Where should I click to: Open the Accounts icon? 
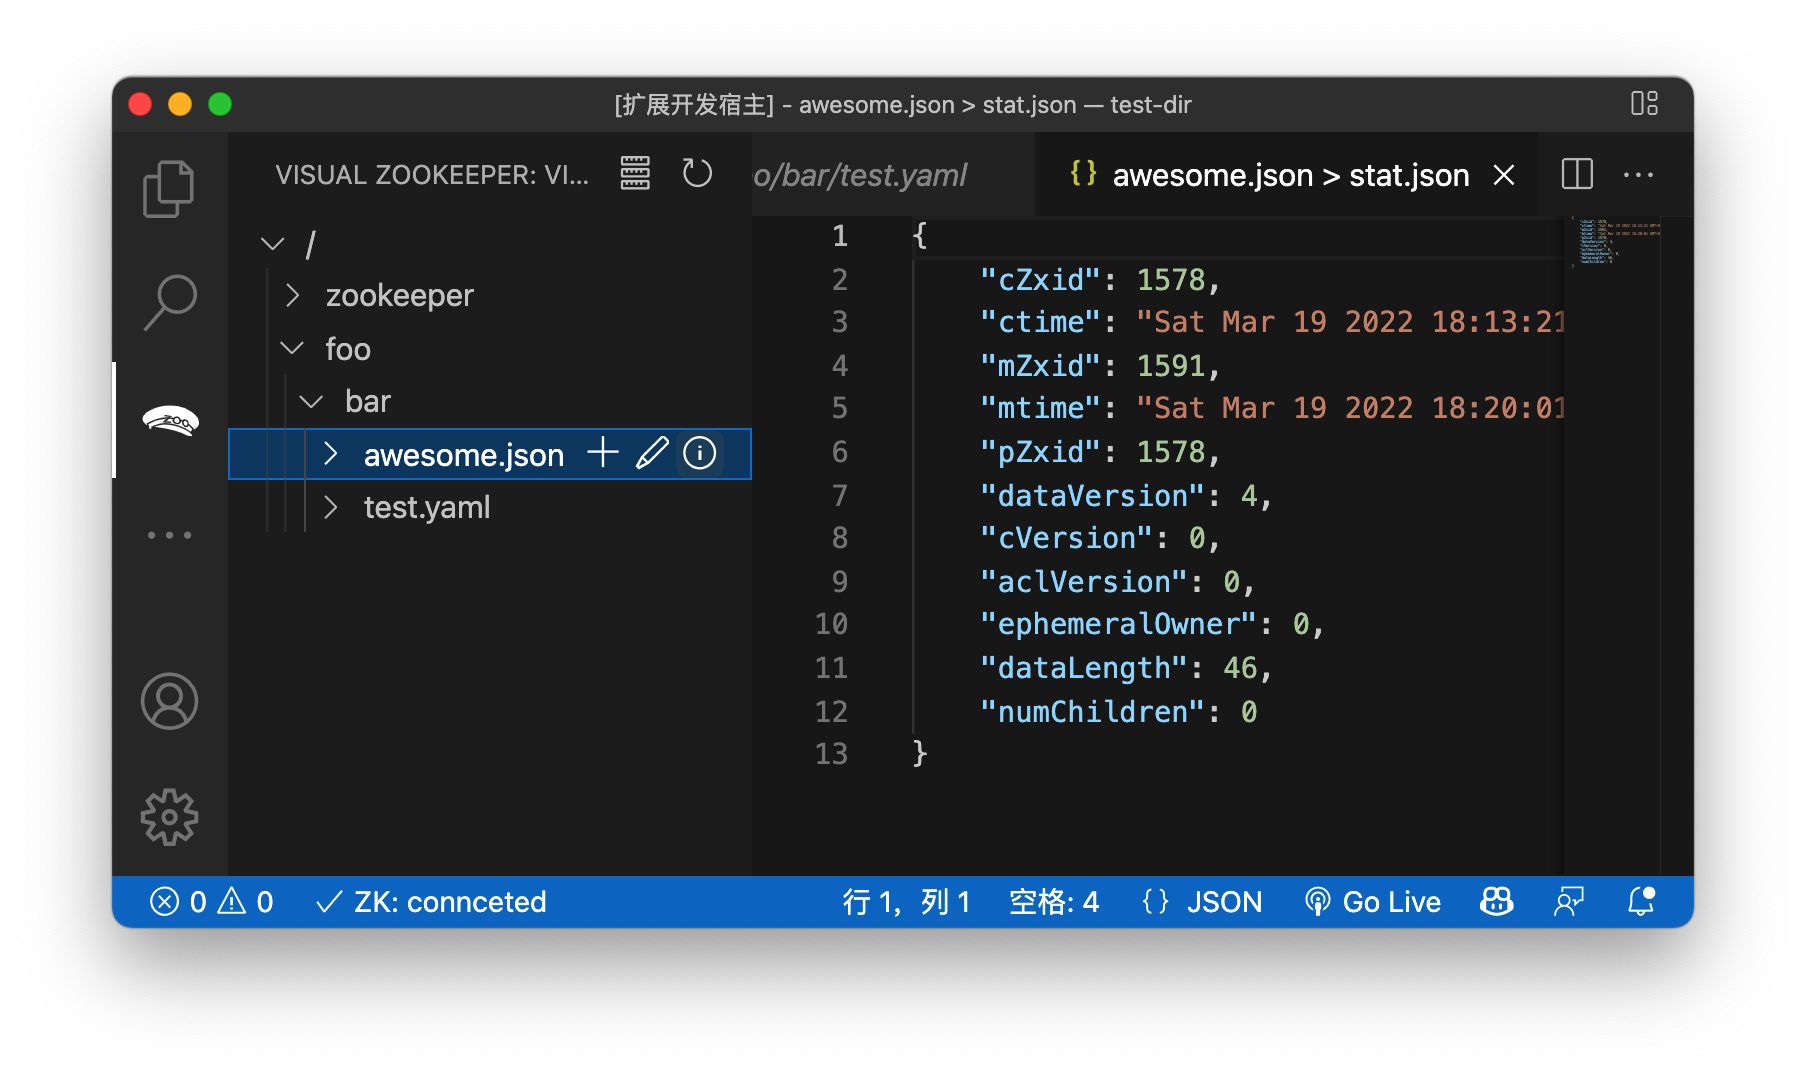[169, 702]
